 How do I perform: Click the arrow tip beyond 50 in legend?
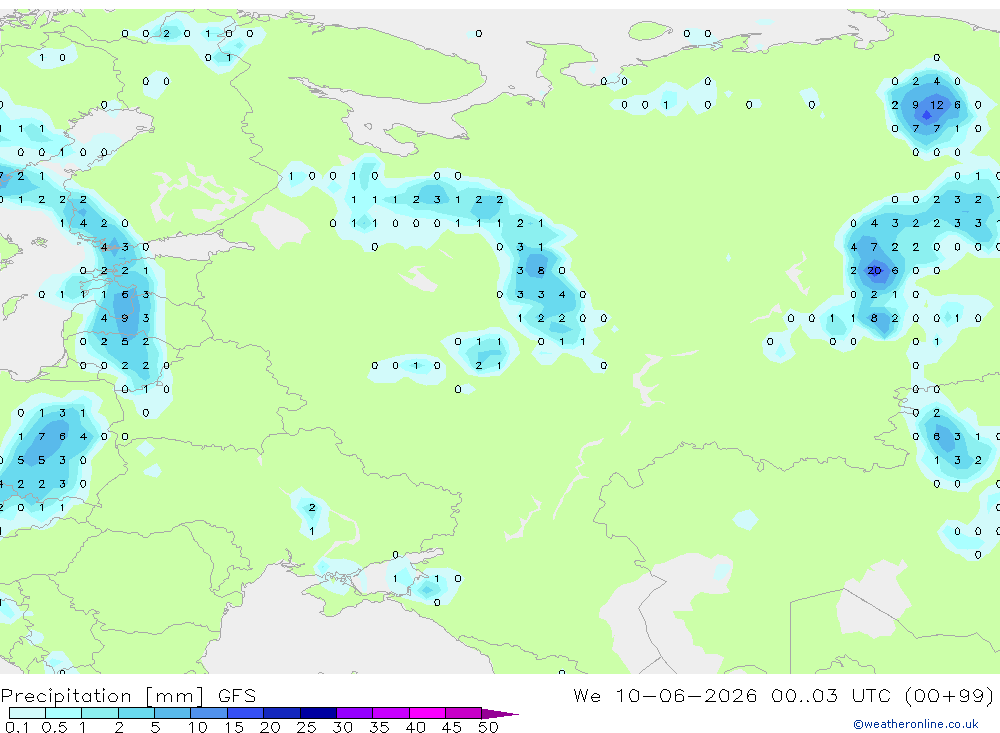500,714
